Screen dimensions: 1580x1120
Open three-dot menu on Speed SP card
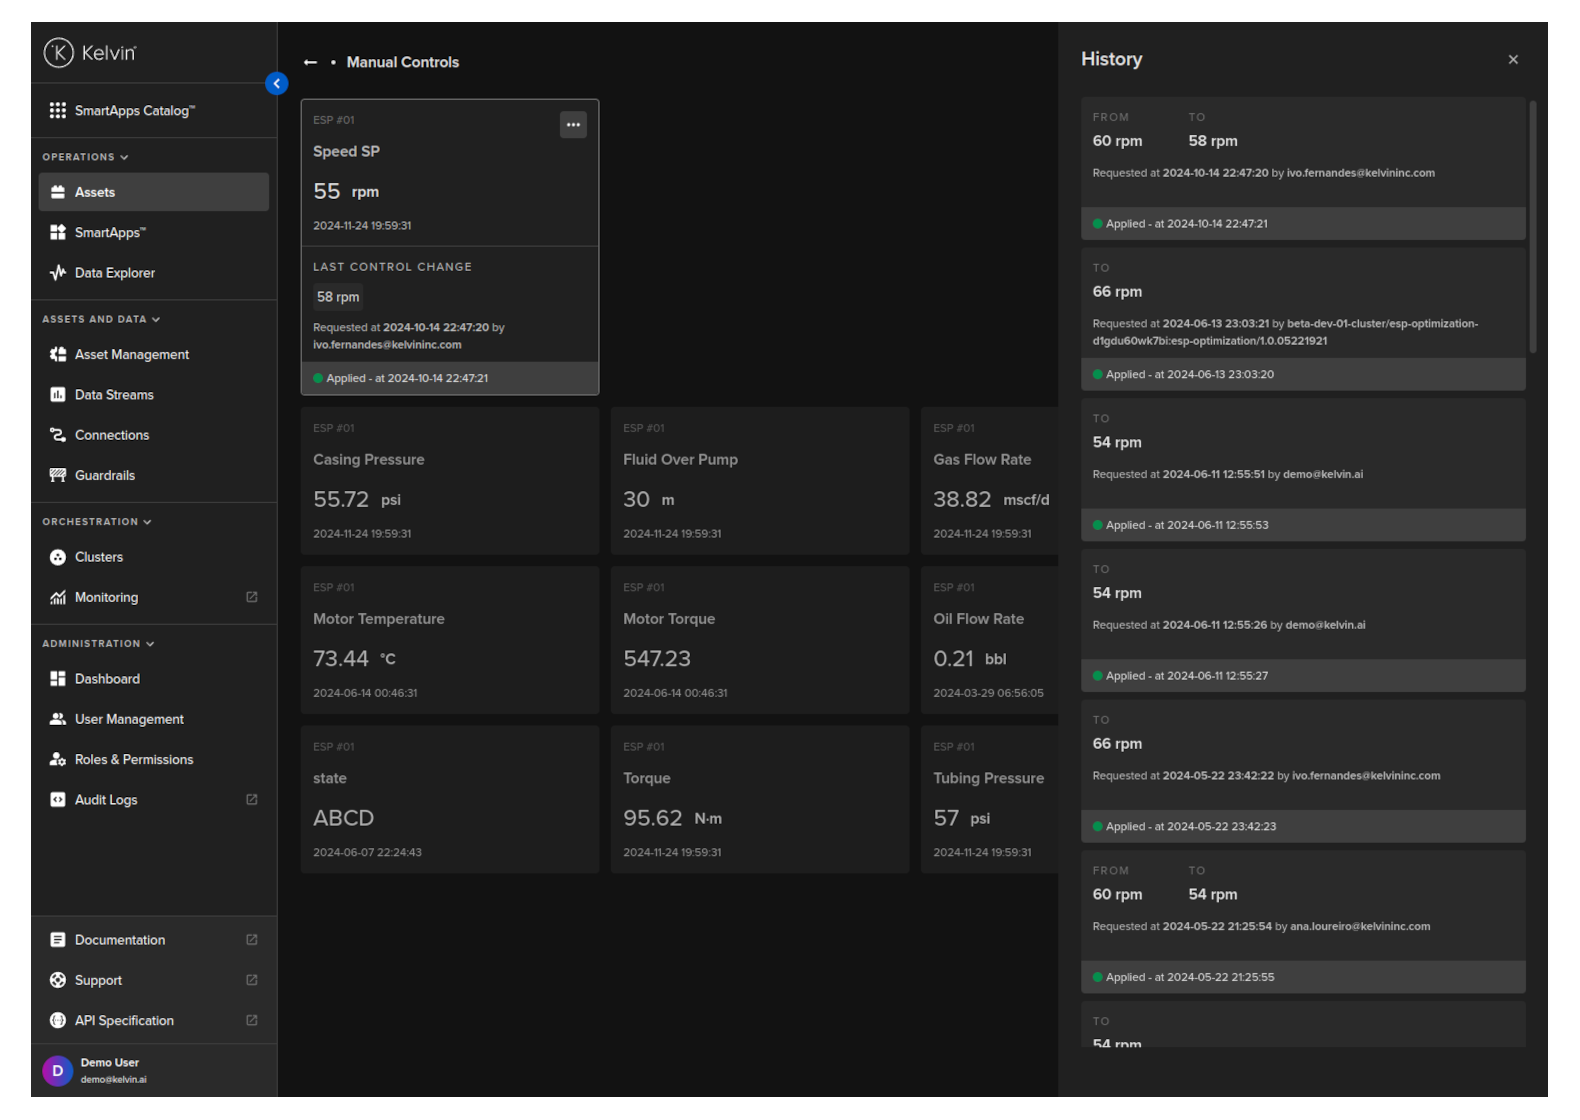click(x=573, y=125)
